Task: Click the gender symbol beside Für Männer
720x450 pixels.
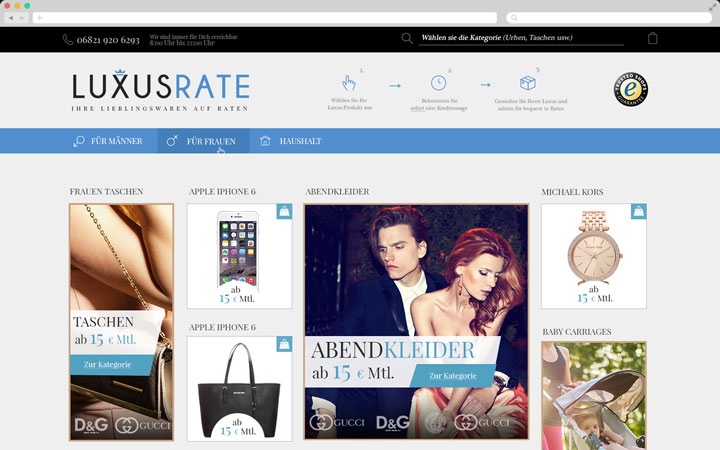Action: click(79, 141)
